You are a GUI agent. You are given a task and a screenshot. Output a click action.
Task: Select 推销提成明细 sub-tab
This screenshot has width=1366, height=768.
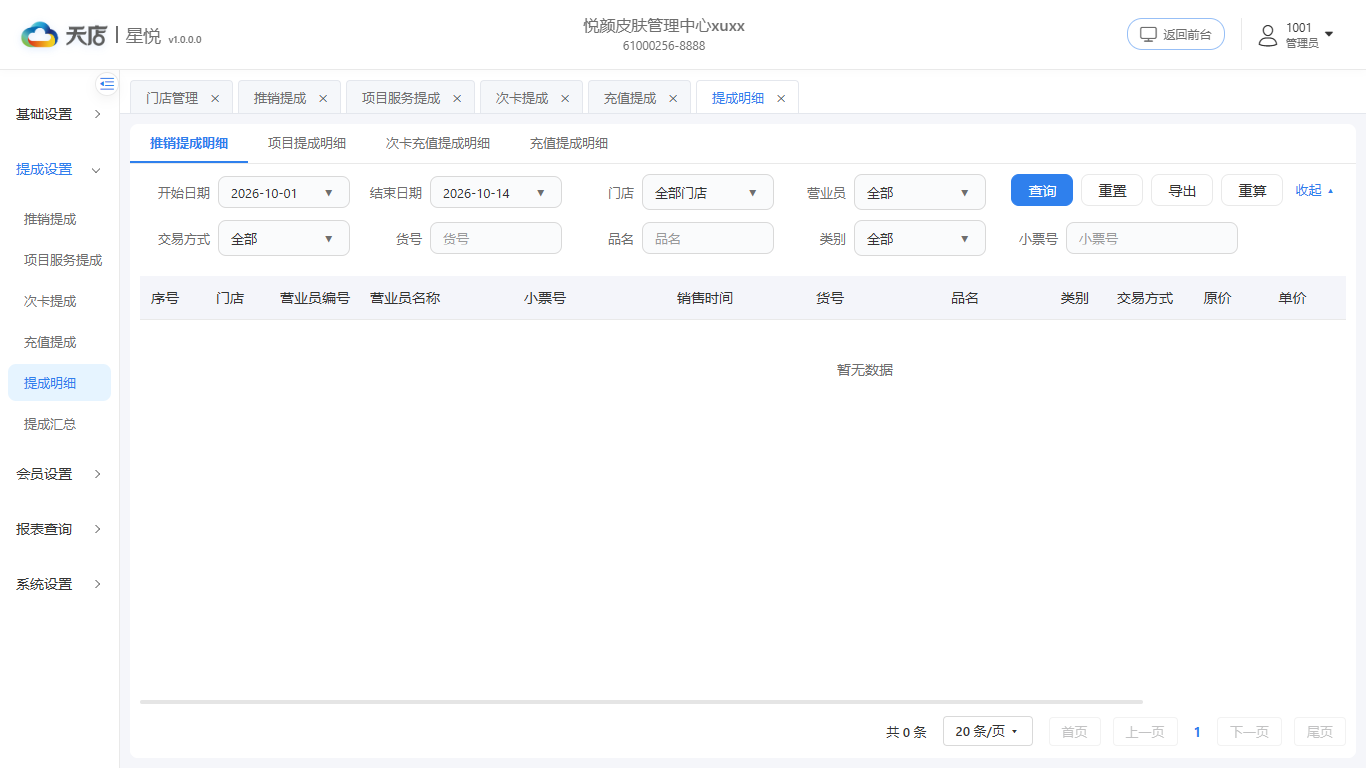(x=189, y=143)
